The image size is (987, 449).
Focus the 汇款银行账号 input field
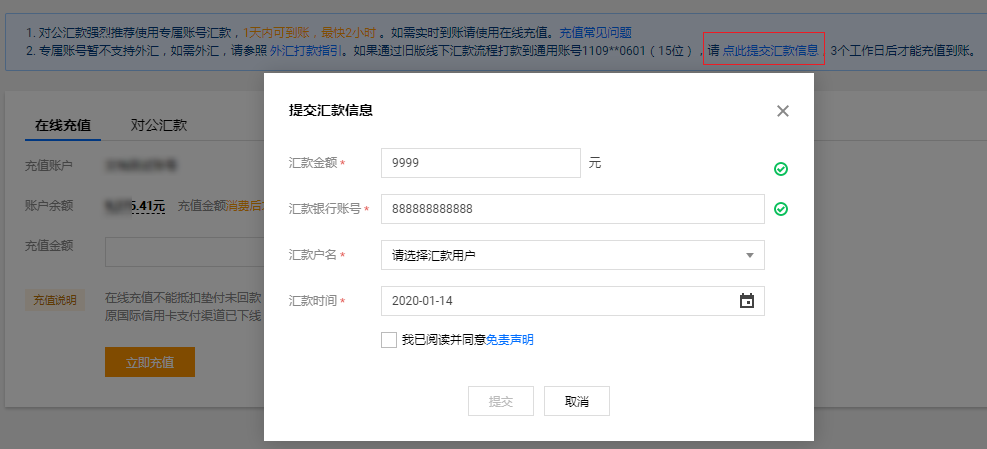573,209
